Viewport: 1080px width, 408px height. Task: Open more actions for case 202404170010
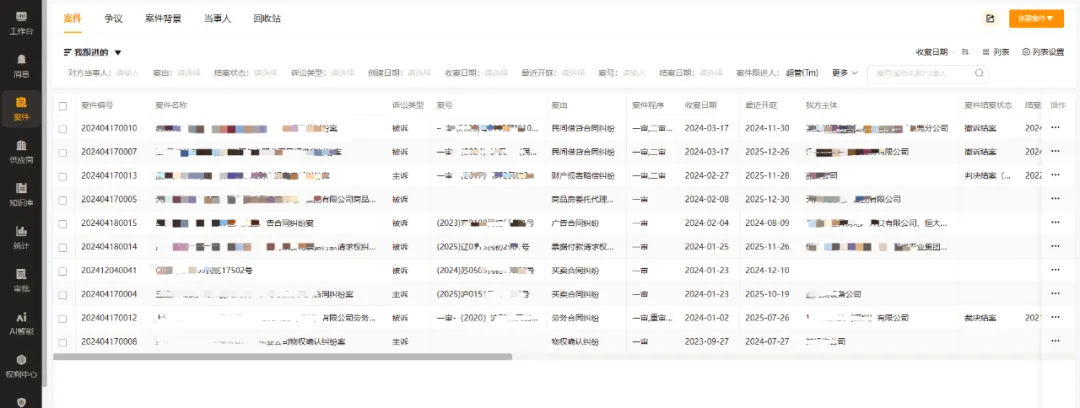tap(1055, 128)
